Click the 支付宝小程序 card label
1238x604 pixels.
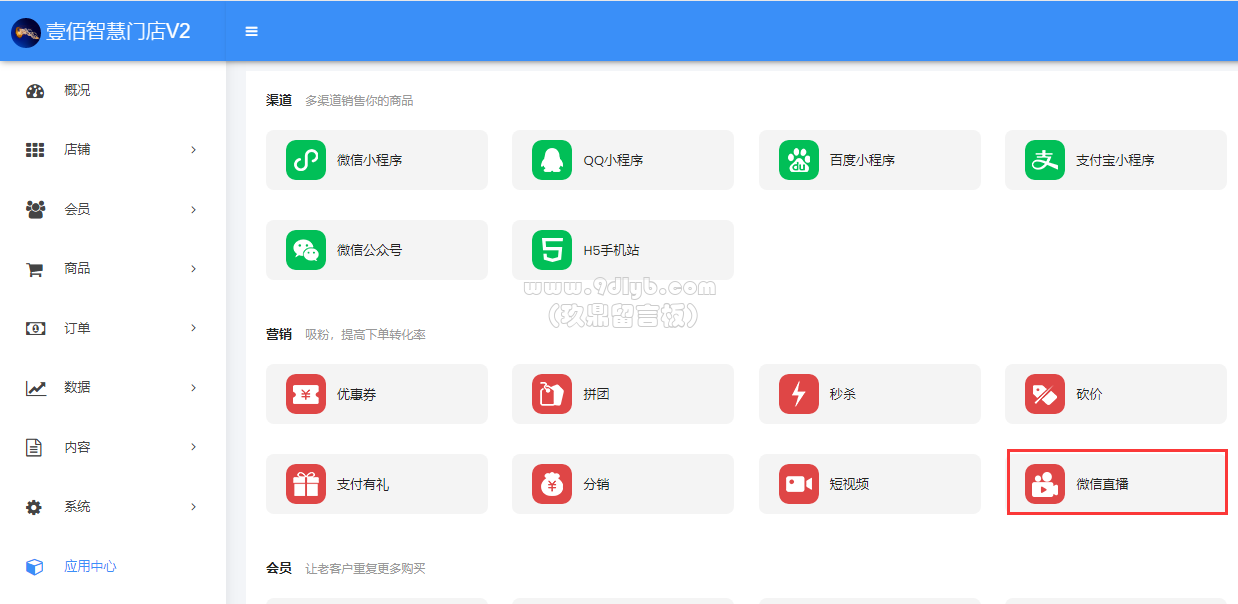pos(1115,160)
